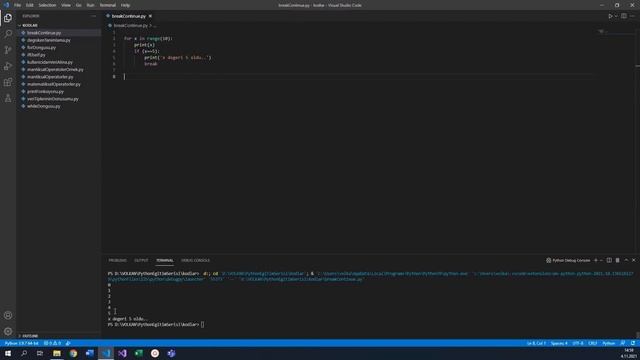
Task: Change the Python language mode
Action: pos(609,343)
